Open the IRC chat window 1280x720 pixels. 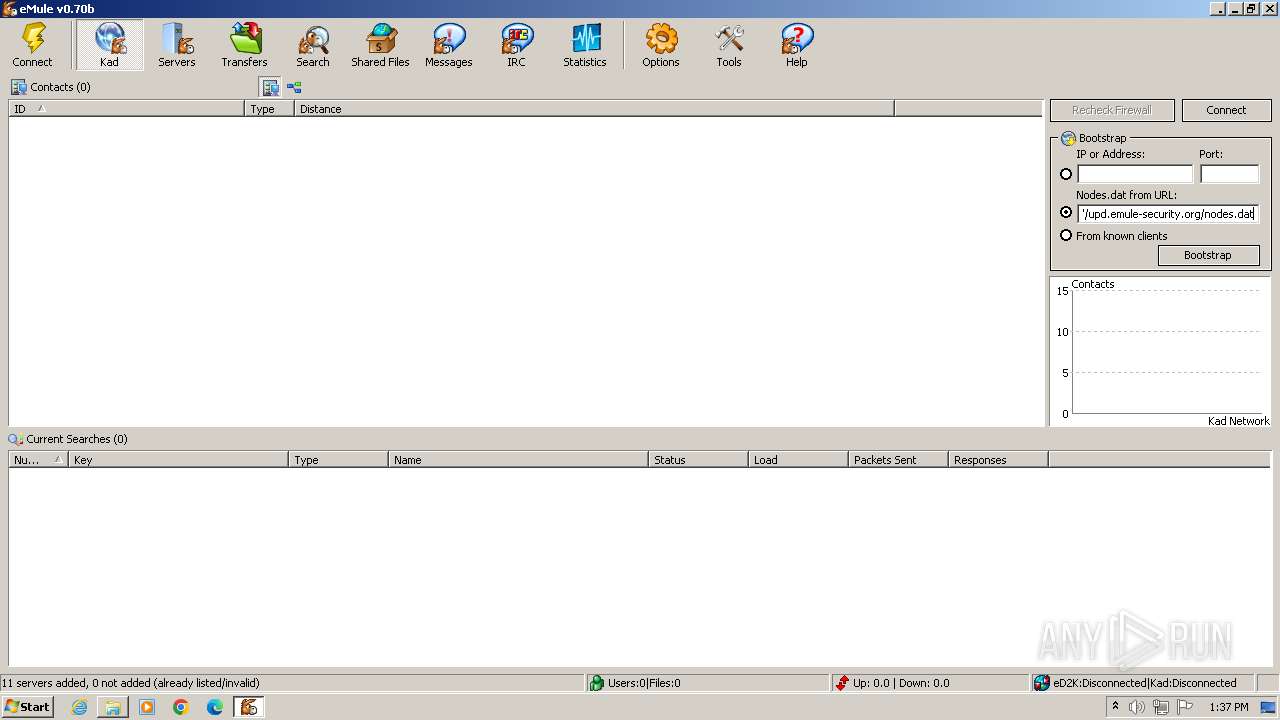[x=517, y=46]
